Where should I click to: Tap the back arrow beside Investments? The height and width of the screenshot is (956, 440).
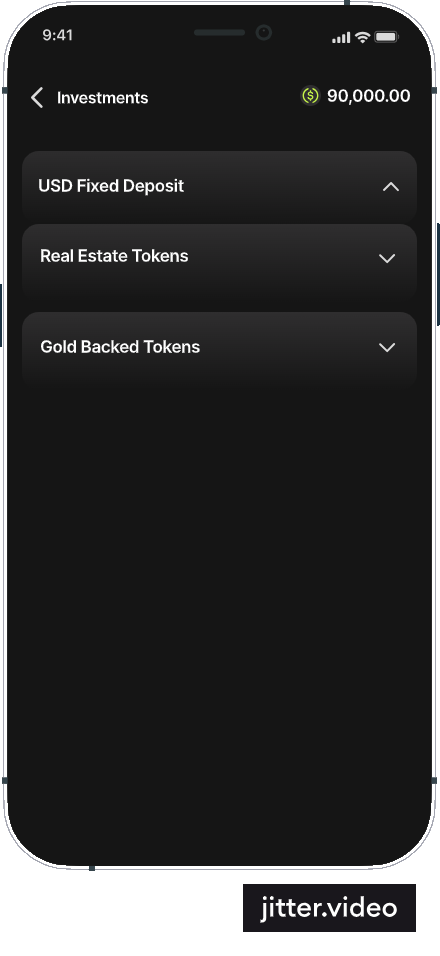click(x=37, y=98)
